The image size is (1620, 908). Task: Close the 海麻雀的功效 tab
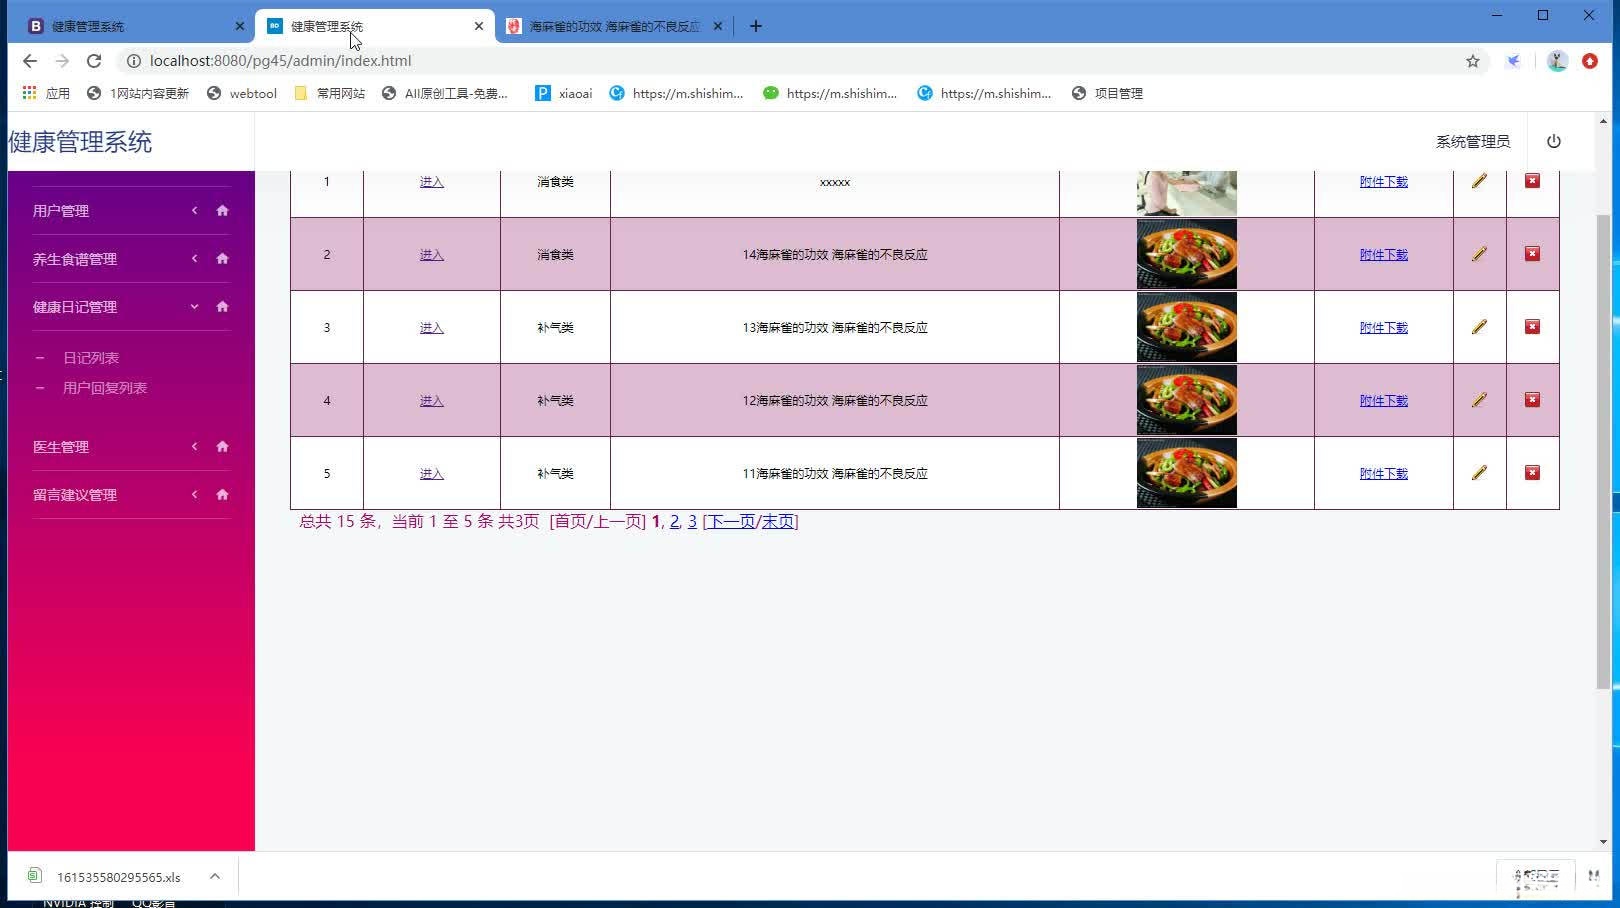tap(717, 26)
